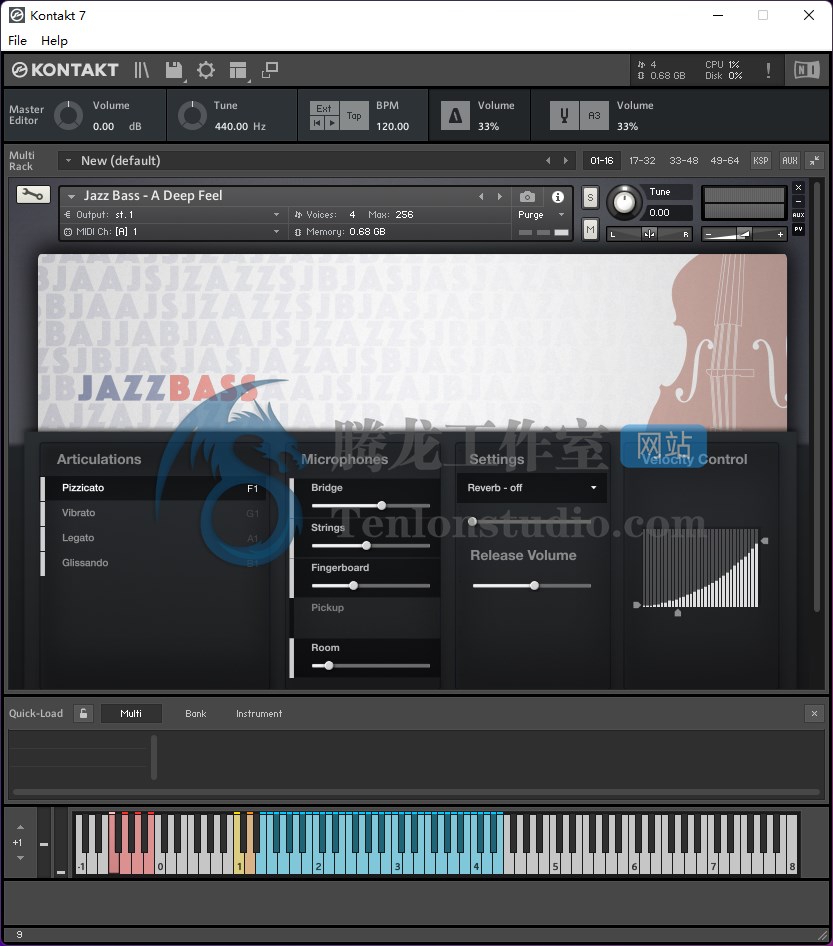This screenshot has width=833, height=946.
Task: Minimize the instrument header view
Action: [x=798, y=201]
